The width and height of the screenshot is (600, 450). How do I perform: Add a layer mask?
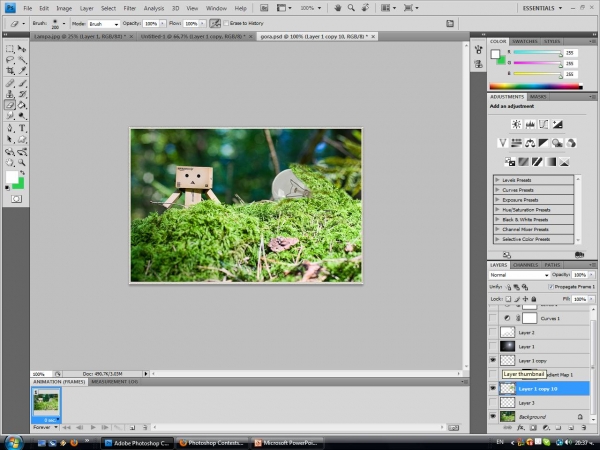coord(533,428)
